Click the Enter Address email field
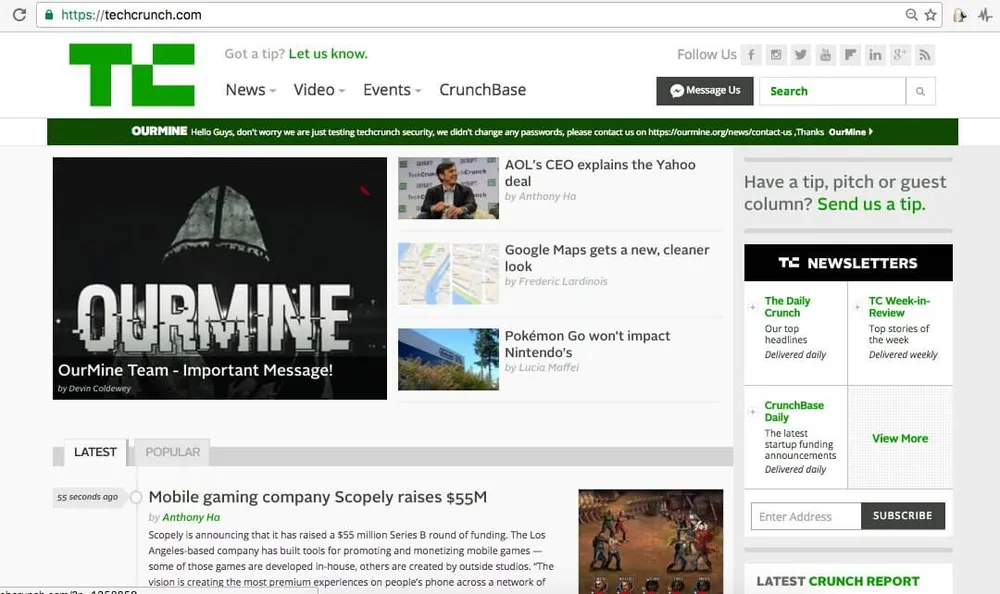Image resolution: width=1000 pixels, height=594 pixels. pos(804,516)
